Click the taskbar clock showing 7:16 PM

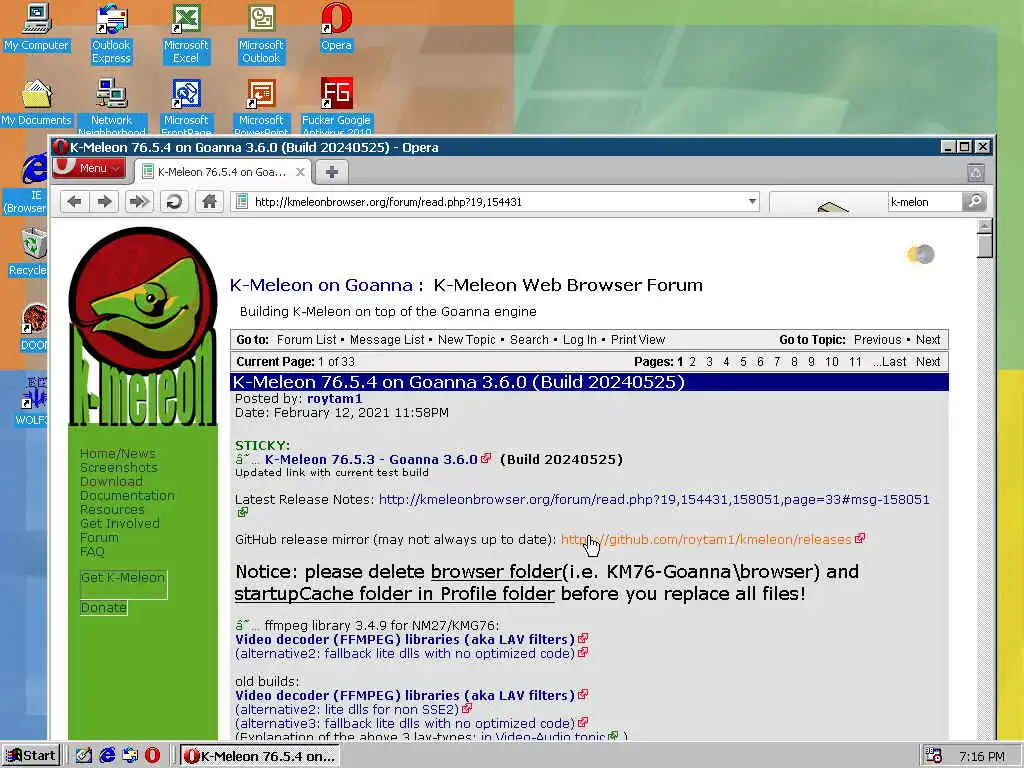pyautogui.click(x=982, y=756)
